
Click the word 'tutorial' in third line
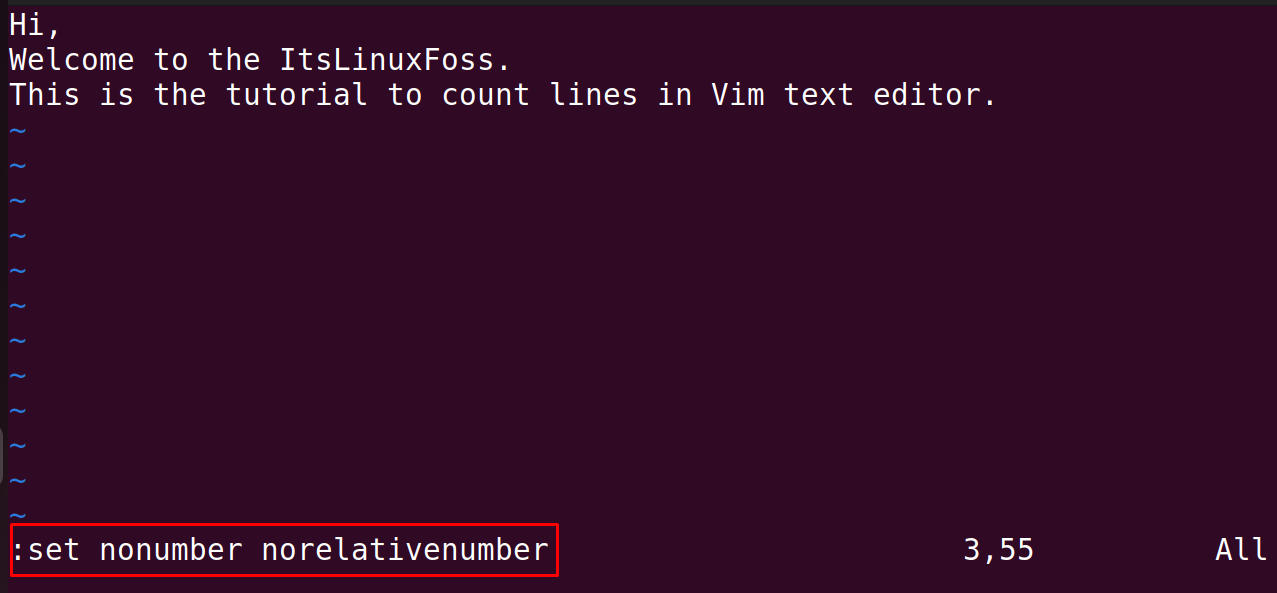click(x=297, y=95)
